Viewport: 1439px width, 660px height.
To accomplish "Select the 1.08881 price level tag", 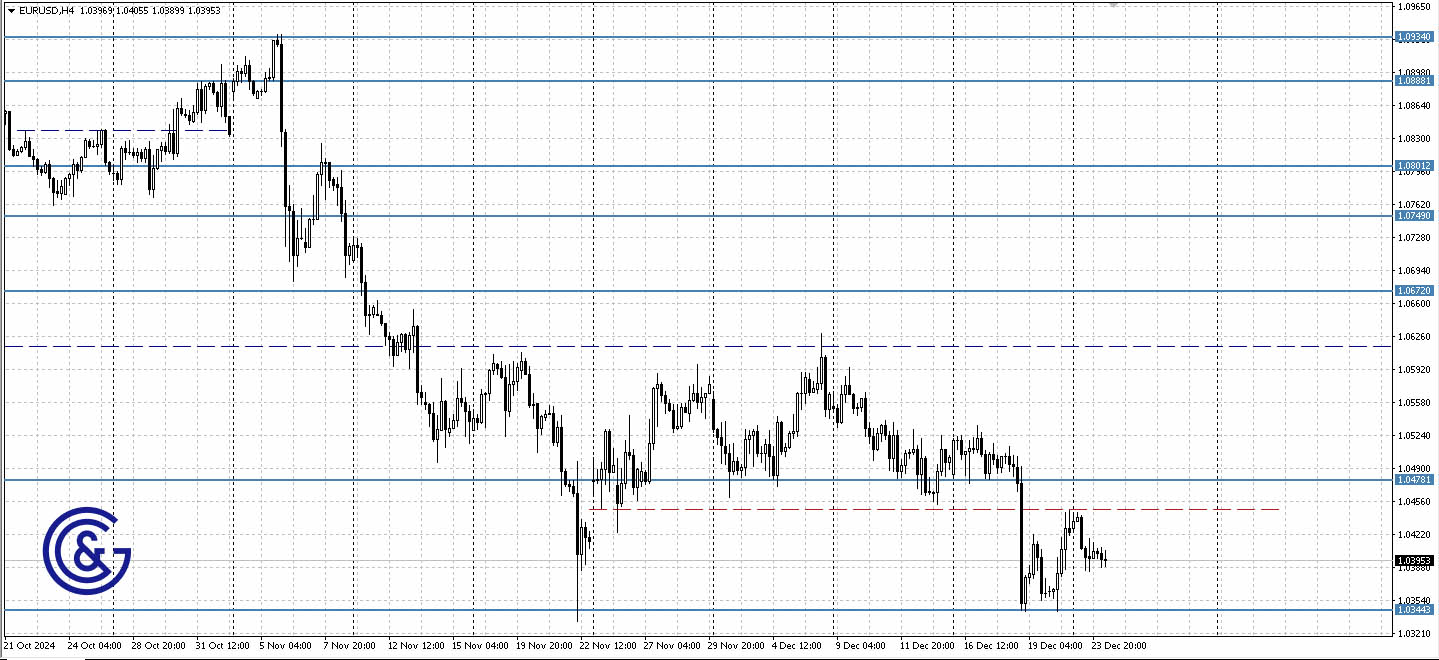I will click(x=1414, y=81).
